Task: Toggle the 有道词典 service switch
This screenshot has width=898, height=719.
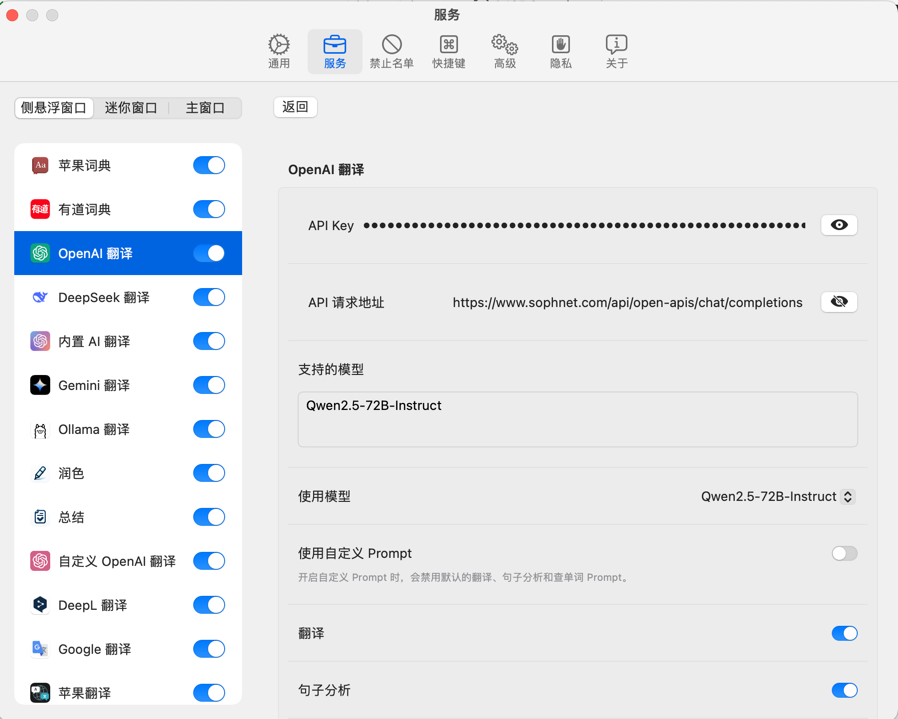Action: pos(209,209)
